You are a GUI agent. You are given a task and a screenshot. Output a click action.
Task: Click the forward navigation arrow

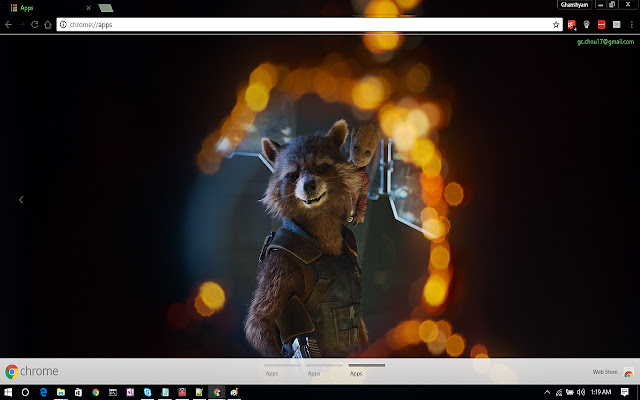pyautogui.click(x=21, y=24)
